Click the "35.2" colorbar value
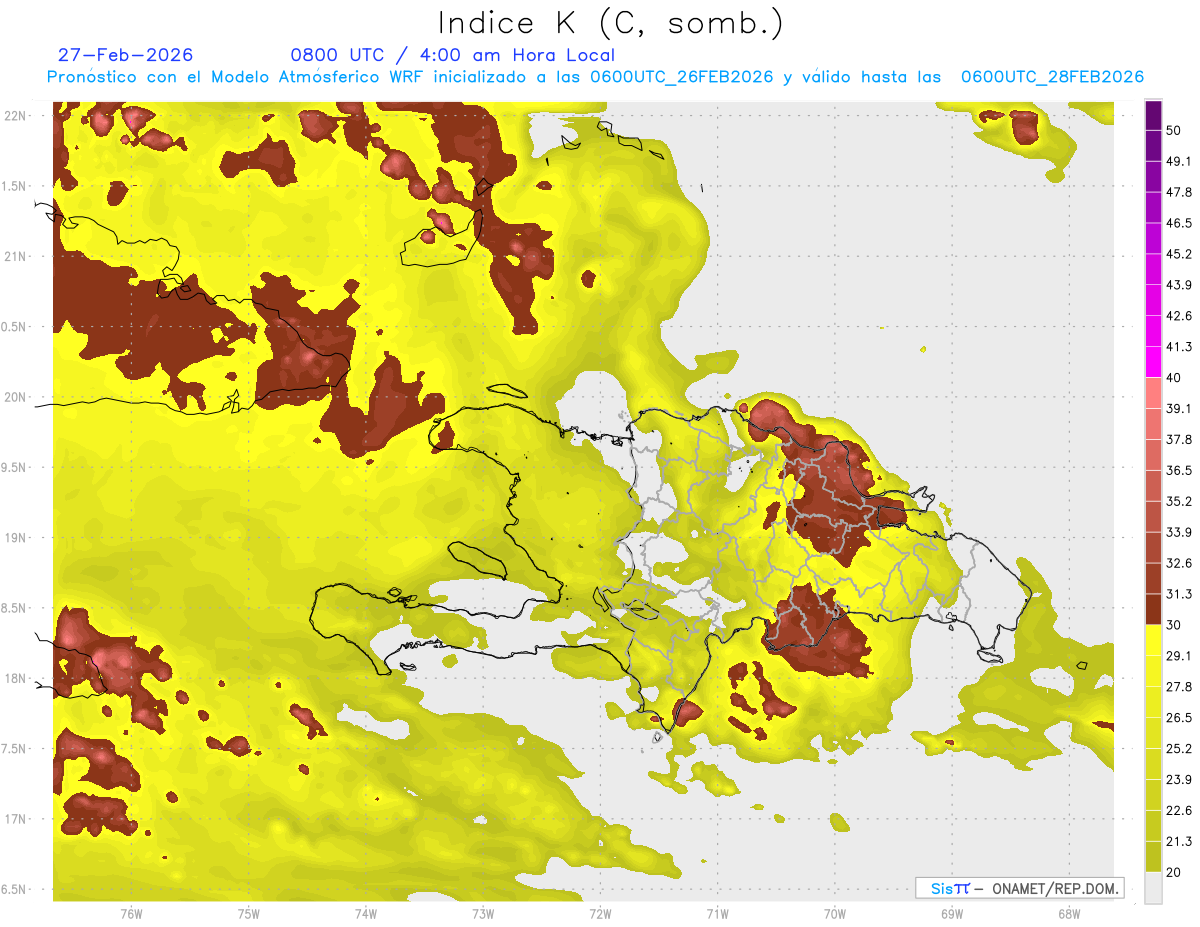The height and width of the screenshot is (927, 1200). click(x=1179, y=501)
